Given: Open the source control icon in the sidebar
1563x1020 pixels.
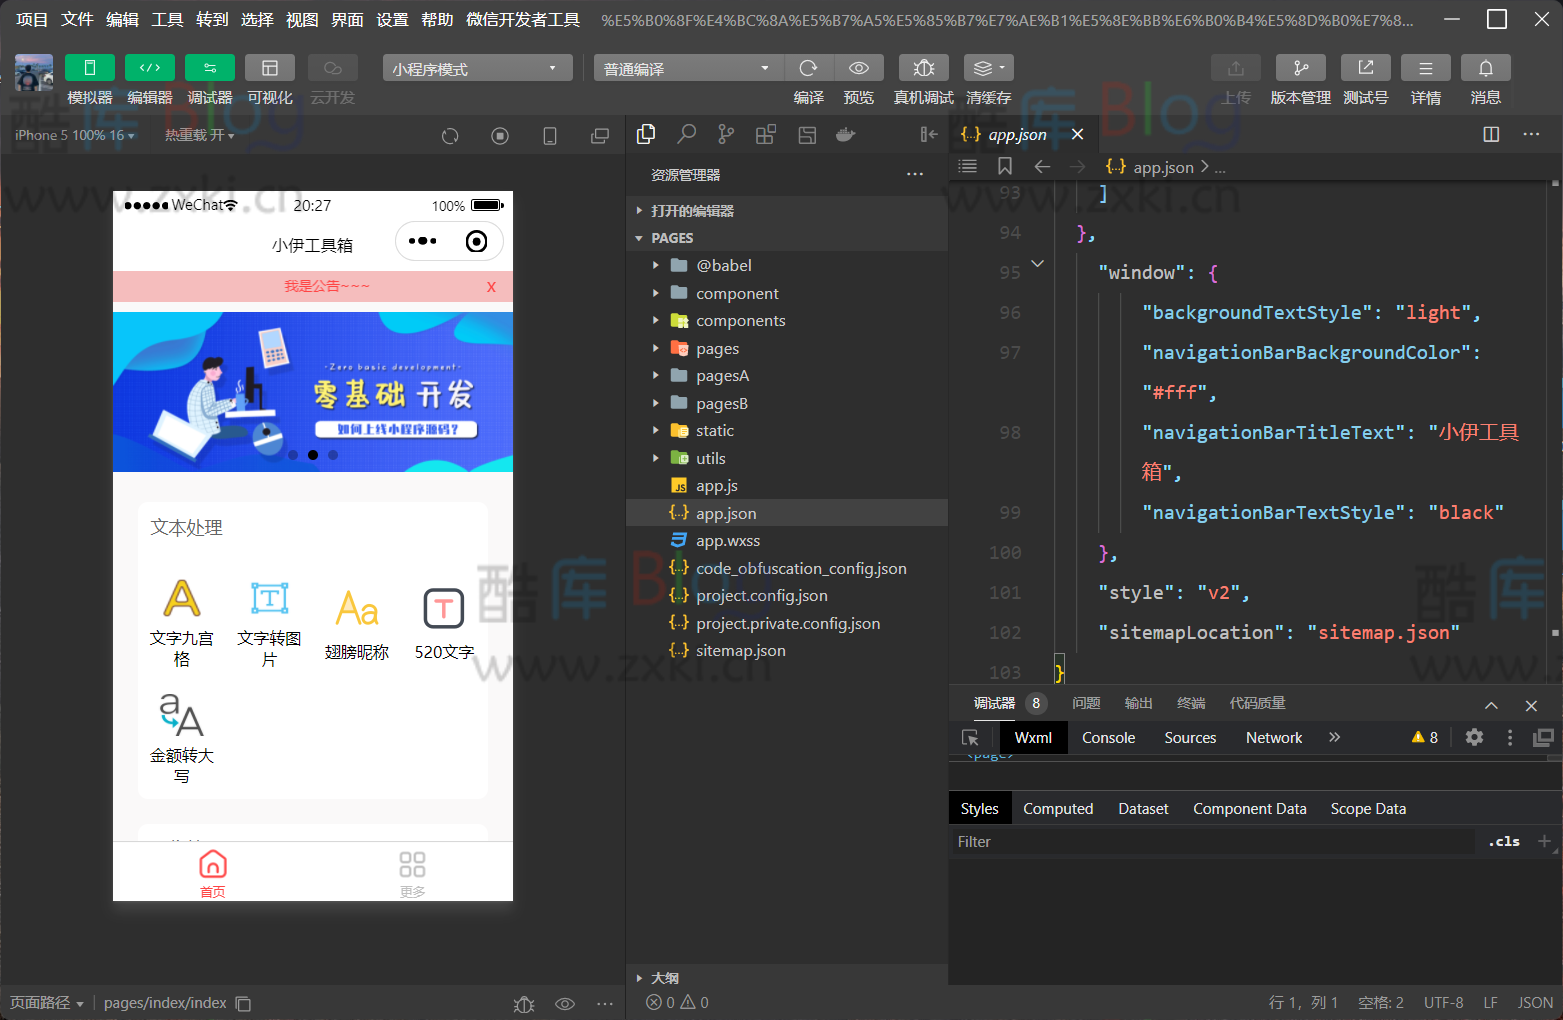Looking at the screenshot, I should [726, 134].
